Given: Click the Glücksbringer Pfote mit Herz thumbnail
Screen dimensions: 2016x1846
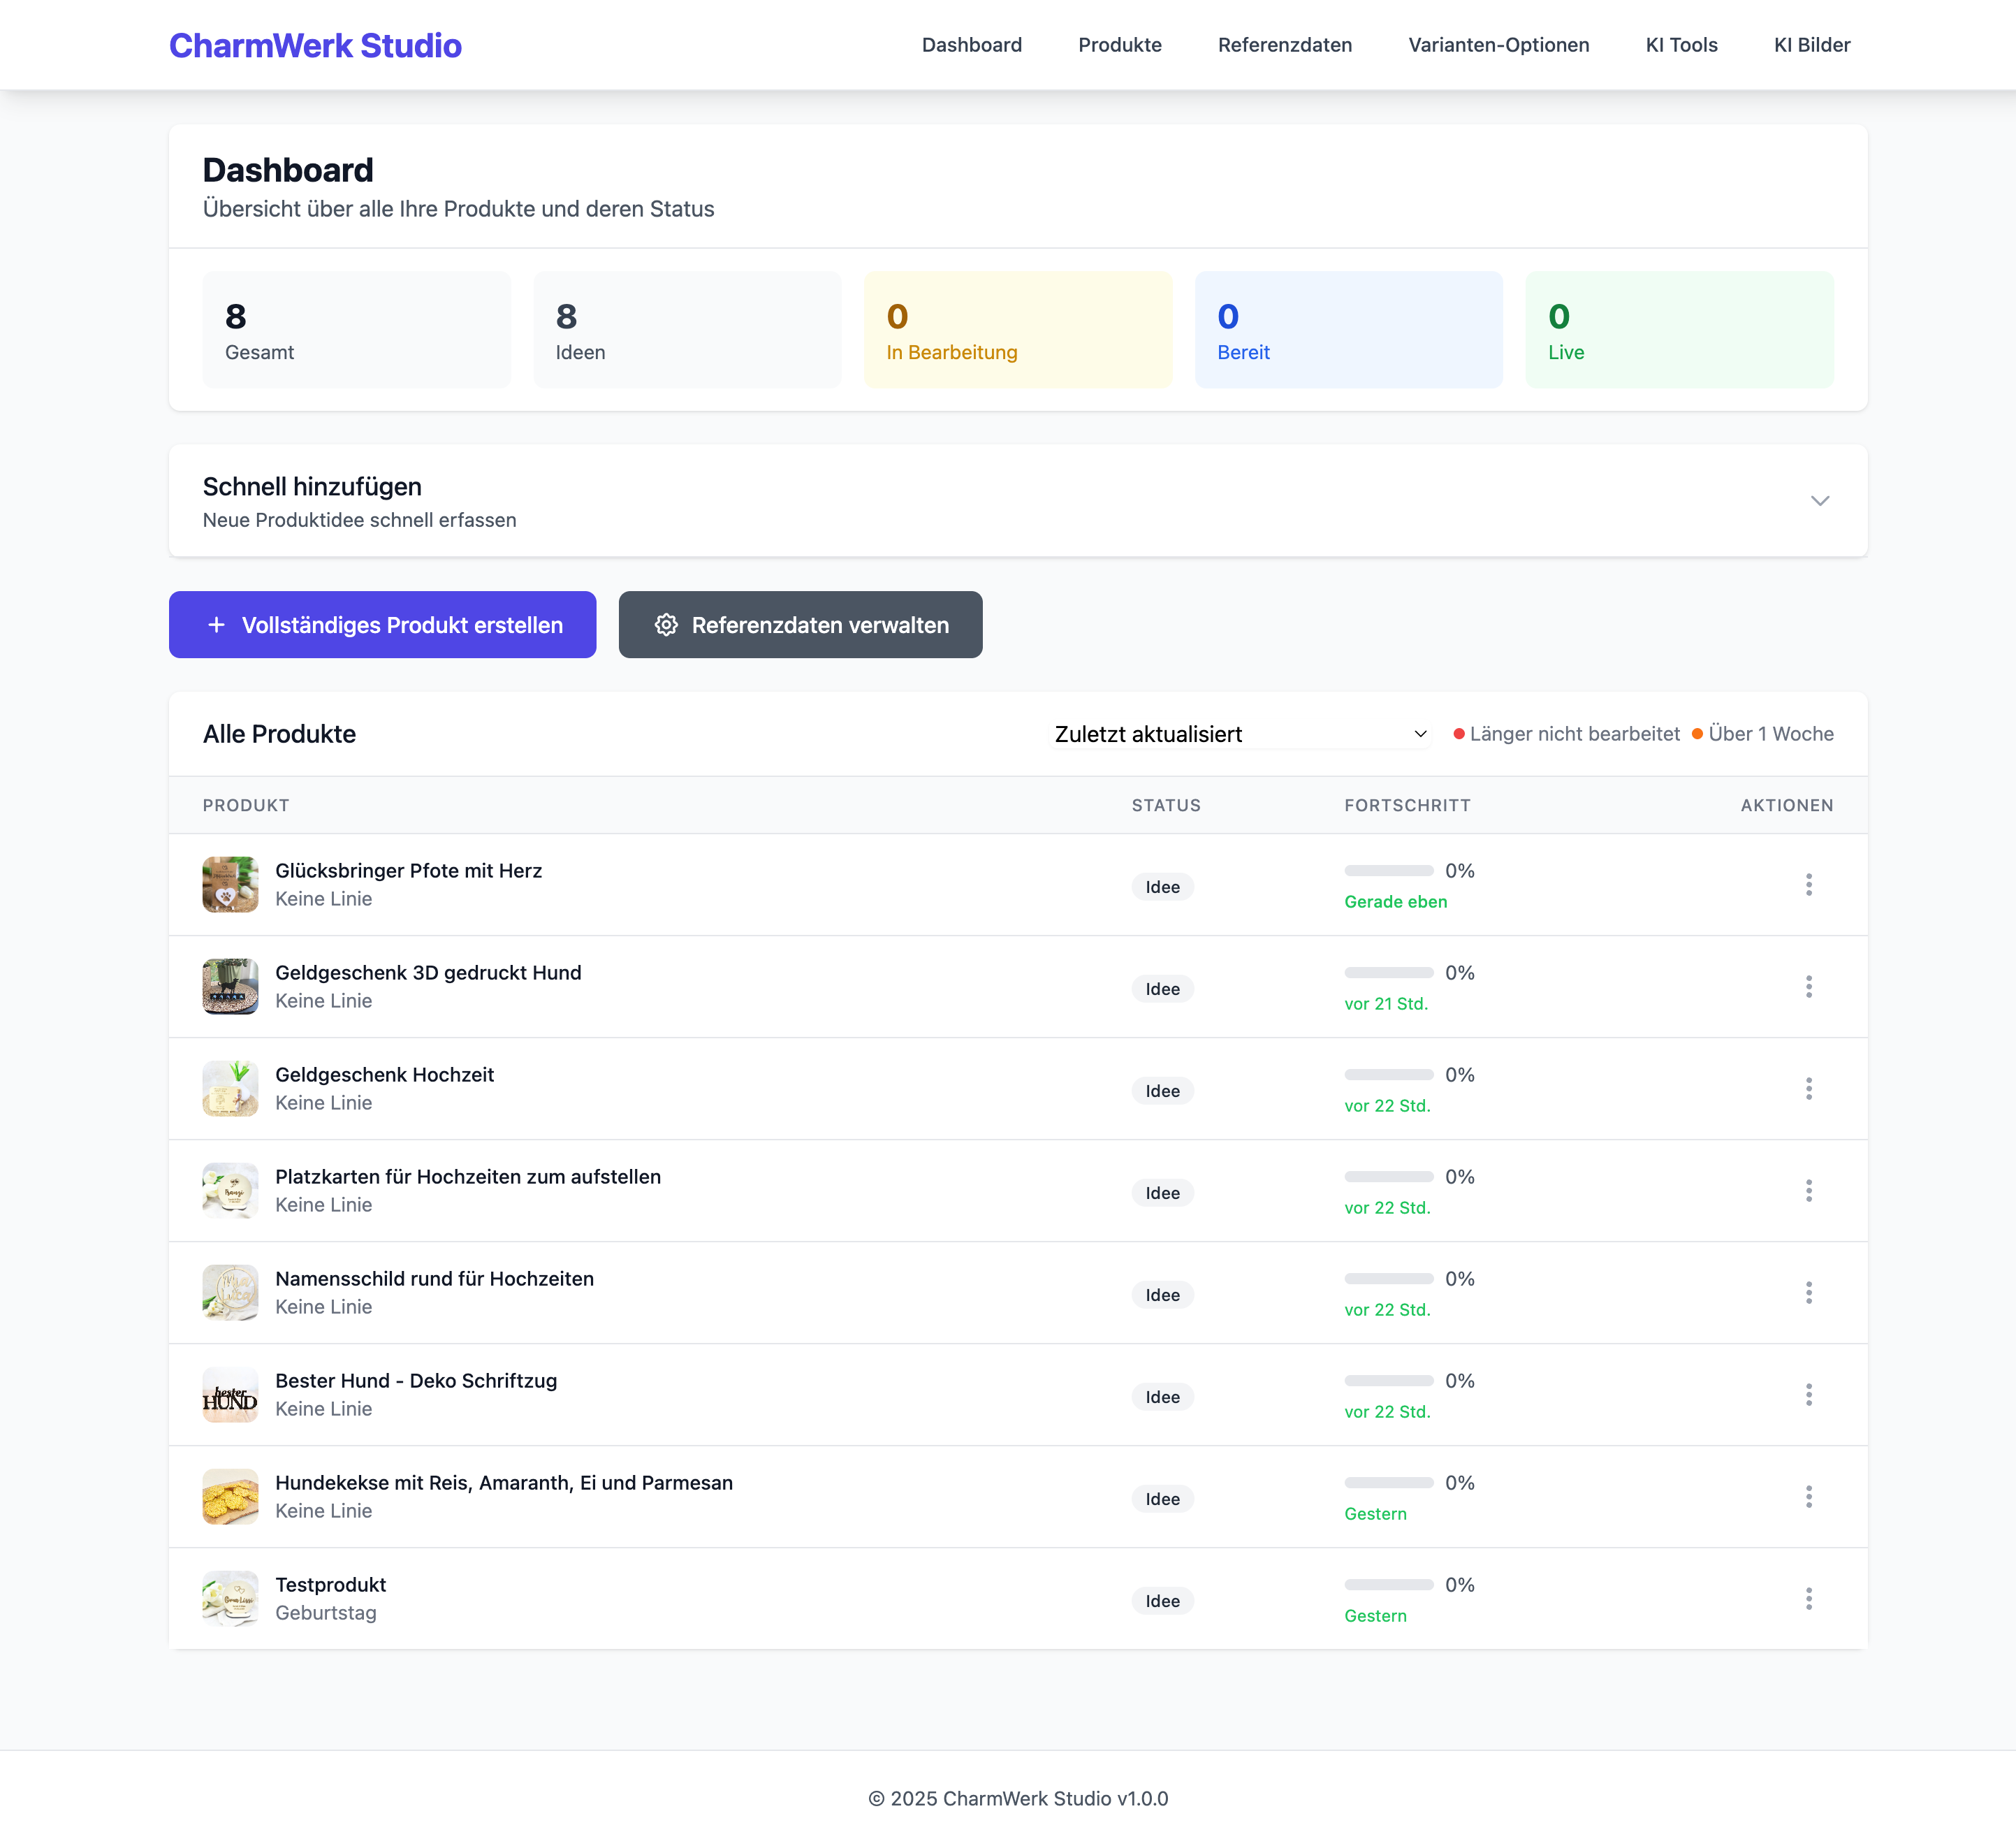Looking at the screenshot, I should 230,885.
